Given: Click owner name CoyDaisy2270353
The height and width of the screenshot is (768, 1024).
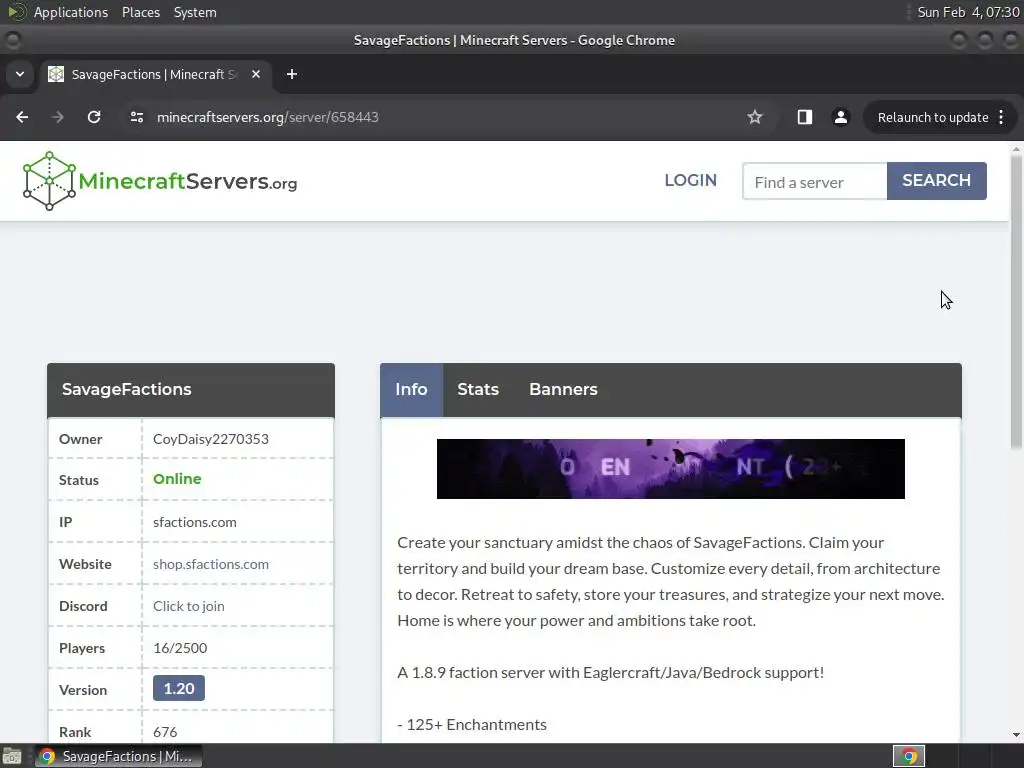Looking at the screenshot, I should point(210,439).
